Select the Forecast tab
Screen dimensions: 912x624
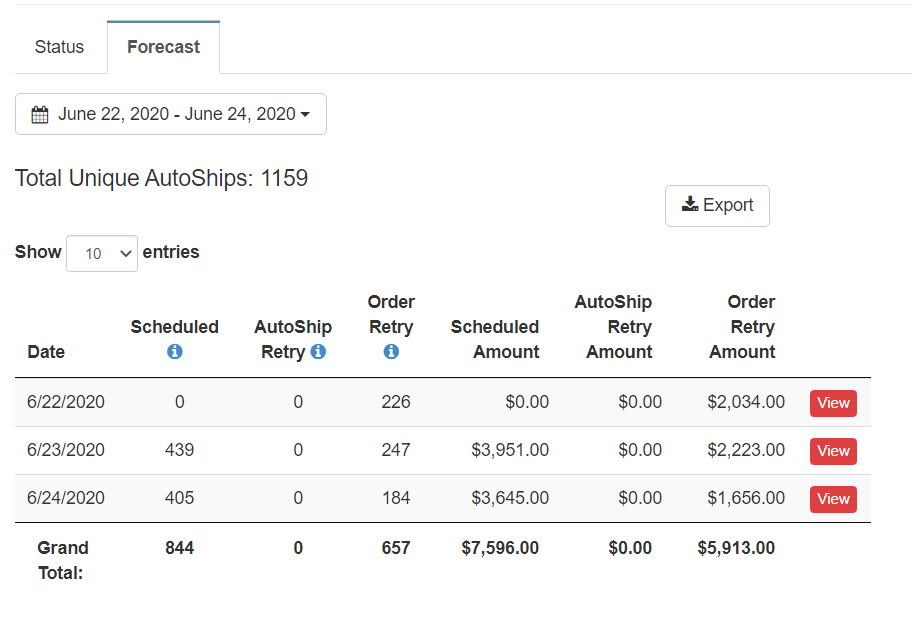(163, 47)
